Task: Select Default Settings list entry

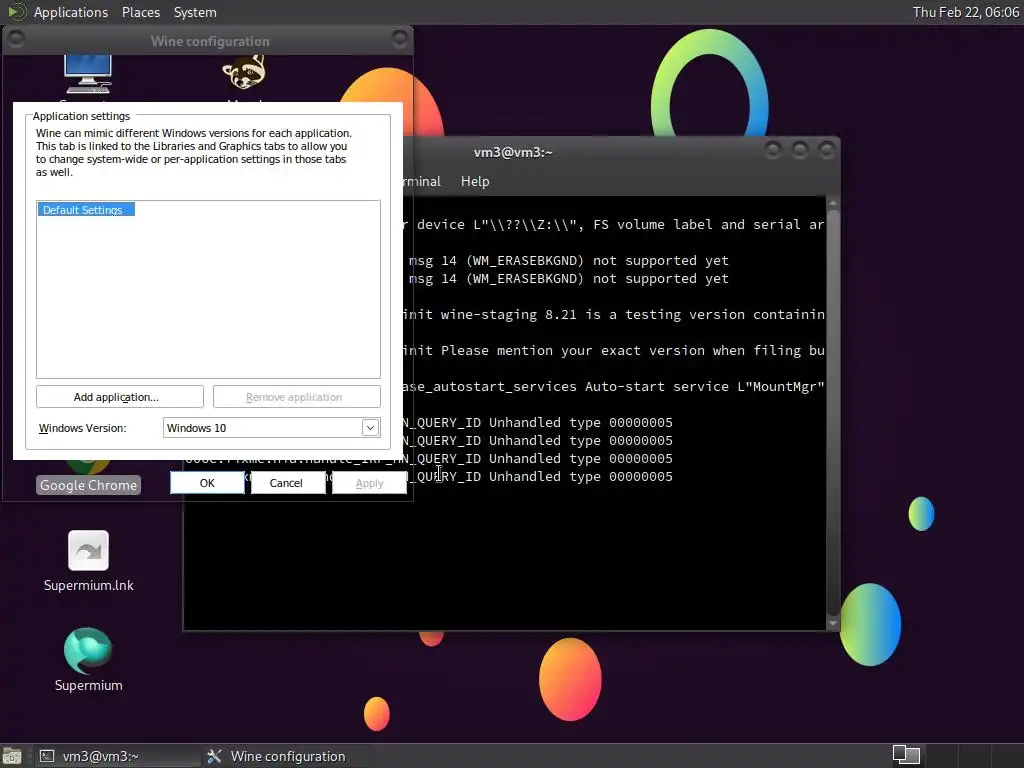Action: pos(86,210)
